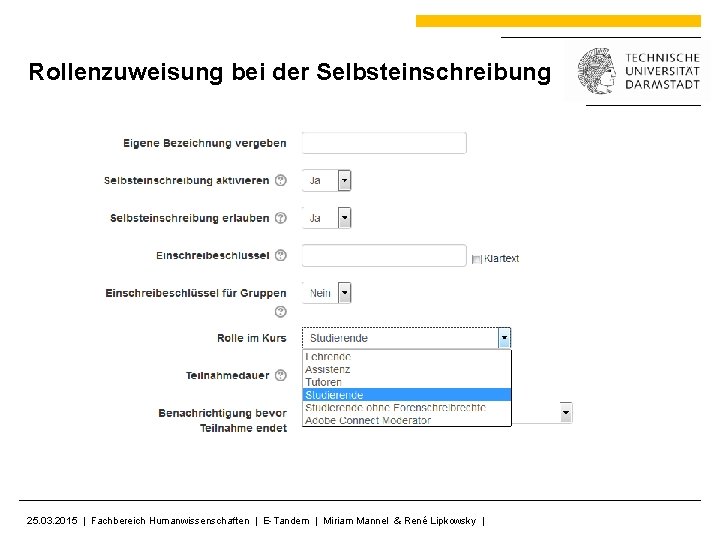This screenshot has width=720, height=540.
Task: Select Tutoren in role list
Action: point(406,382)
